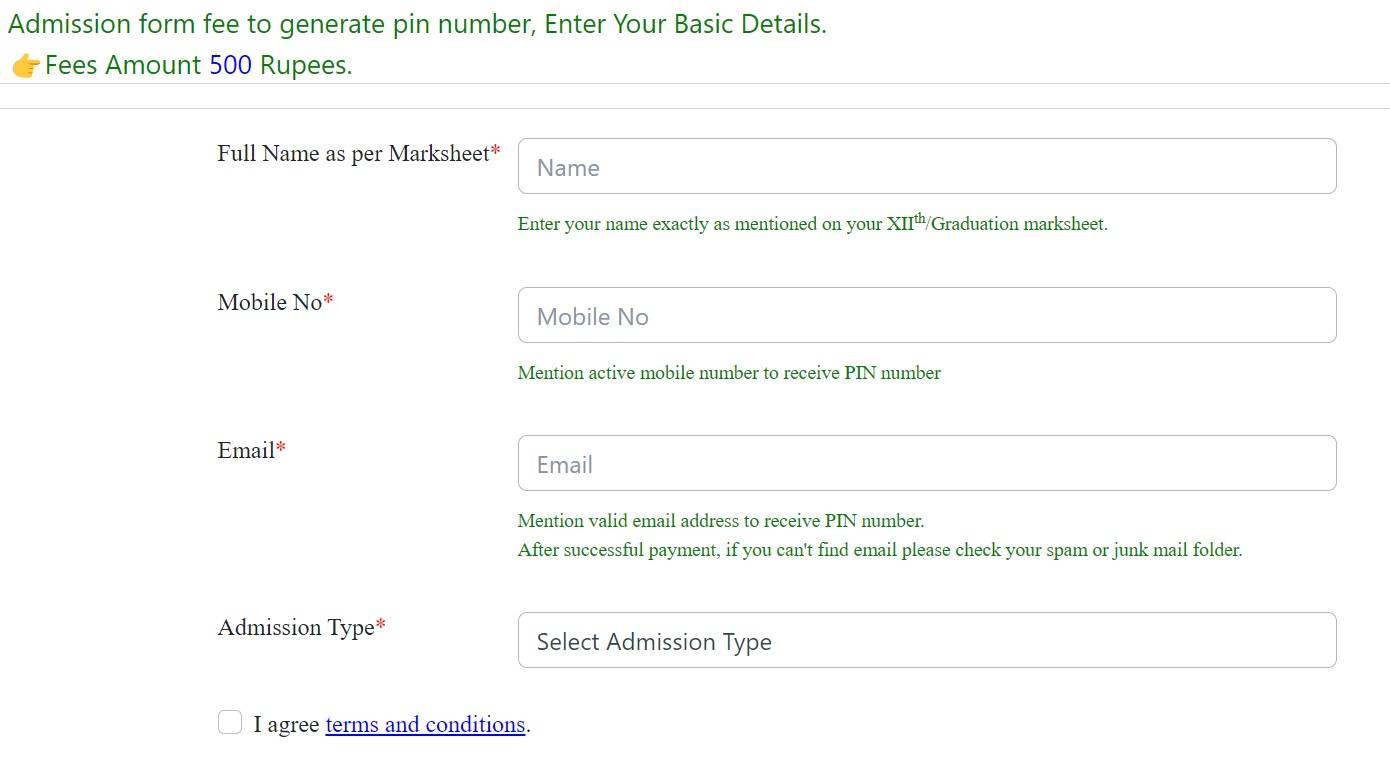Click the Email input field
Image resolution: width=1390 pixels, height=757 pixels.
click(926, 462)
